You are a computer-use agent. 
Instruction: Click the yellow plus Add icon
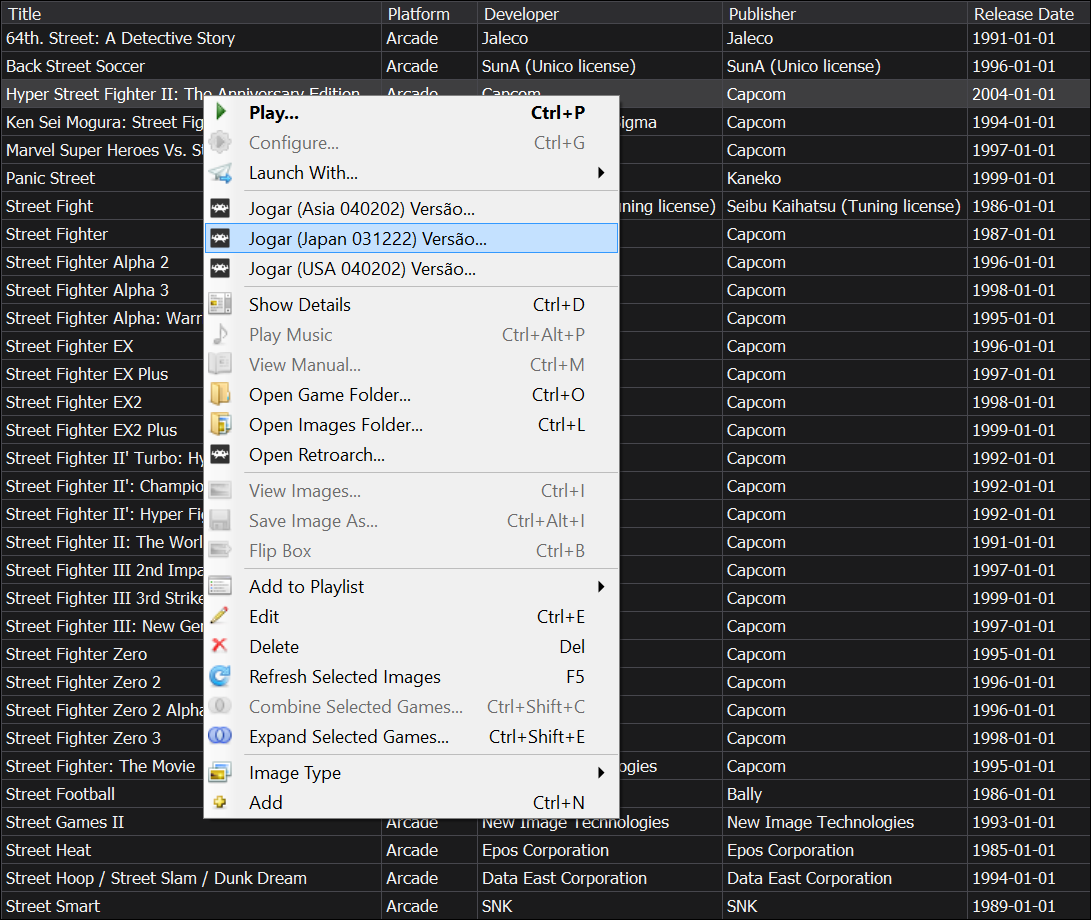[220, 802]
